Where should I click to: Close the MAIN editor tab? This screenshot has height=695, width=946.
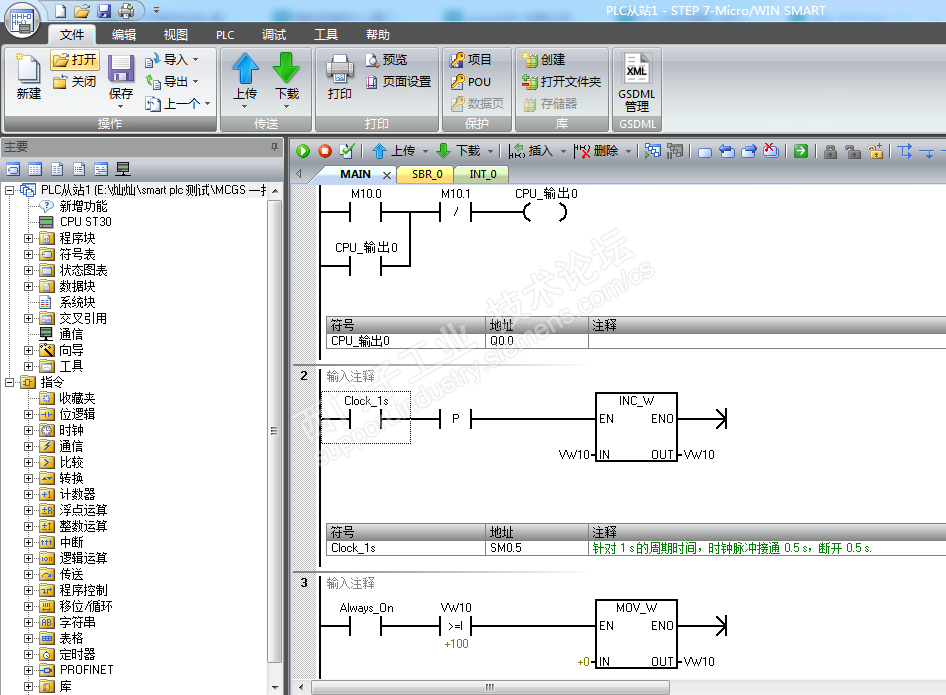pos(387,175)
